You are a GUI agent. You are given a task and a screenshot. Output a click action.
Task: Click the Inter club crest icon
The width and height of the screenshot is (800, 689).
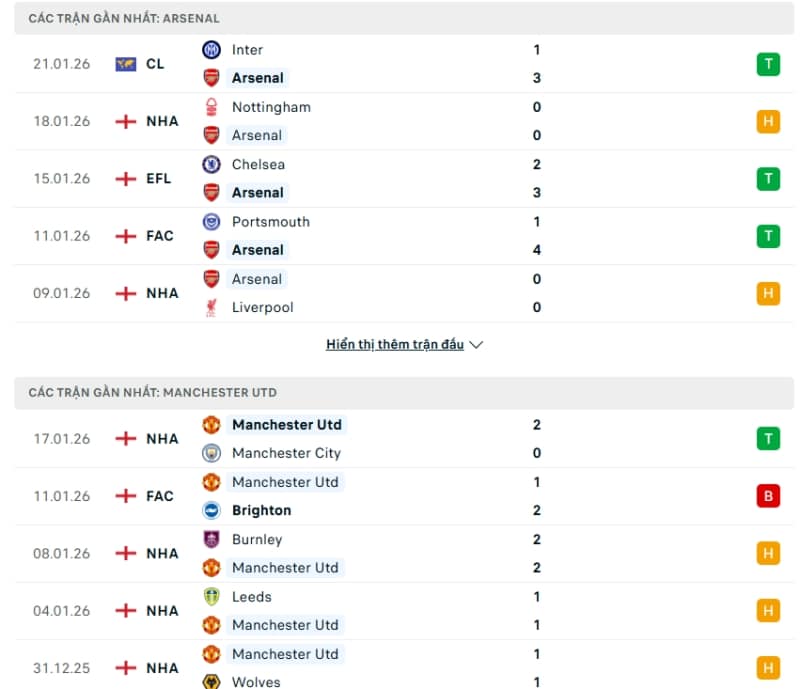coord(211,49)
